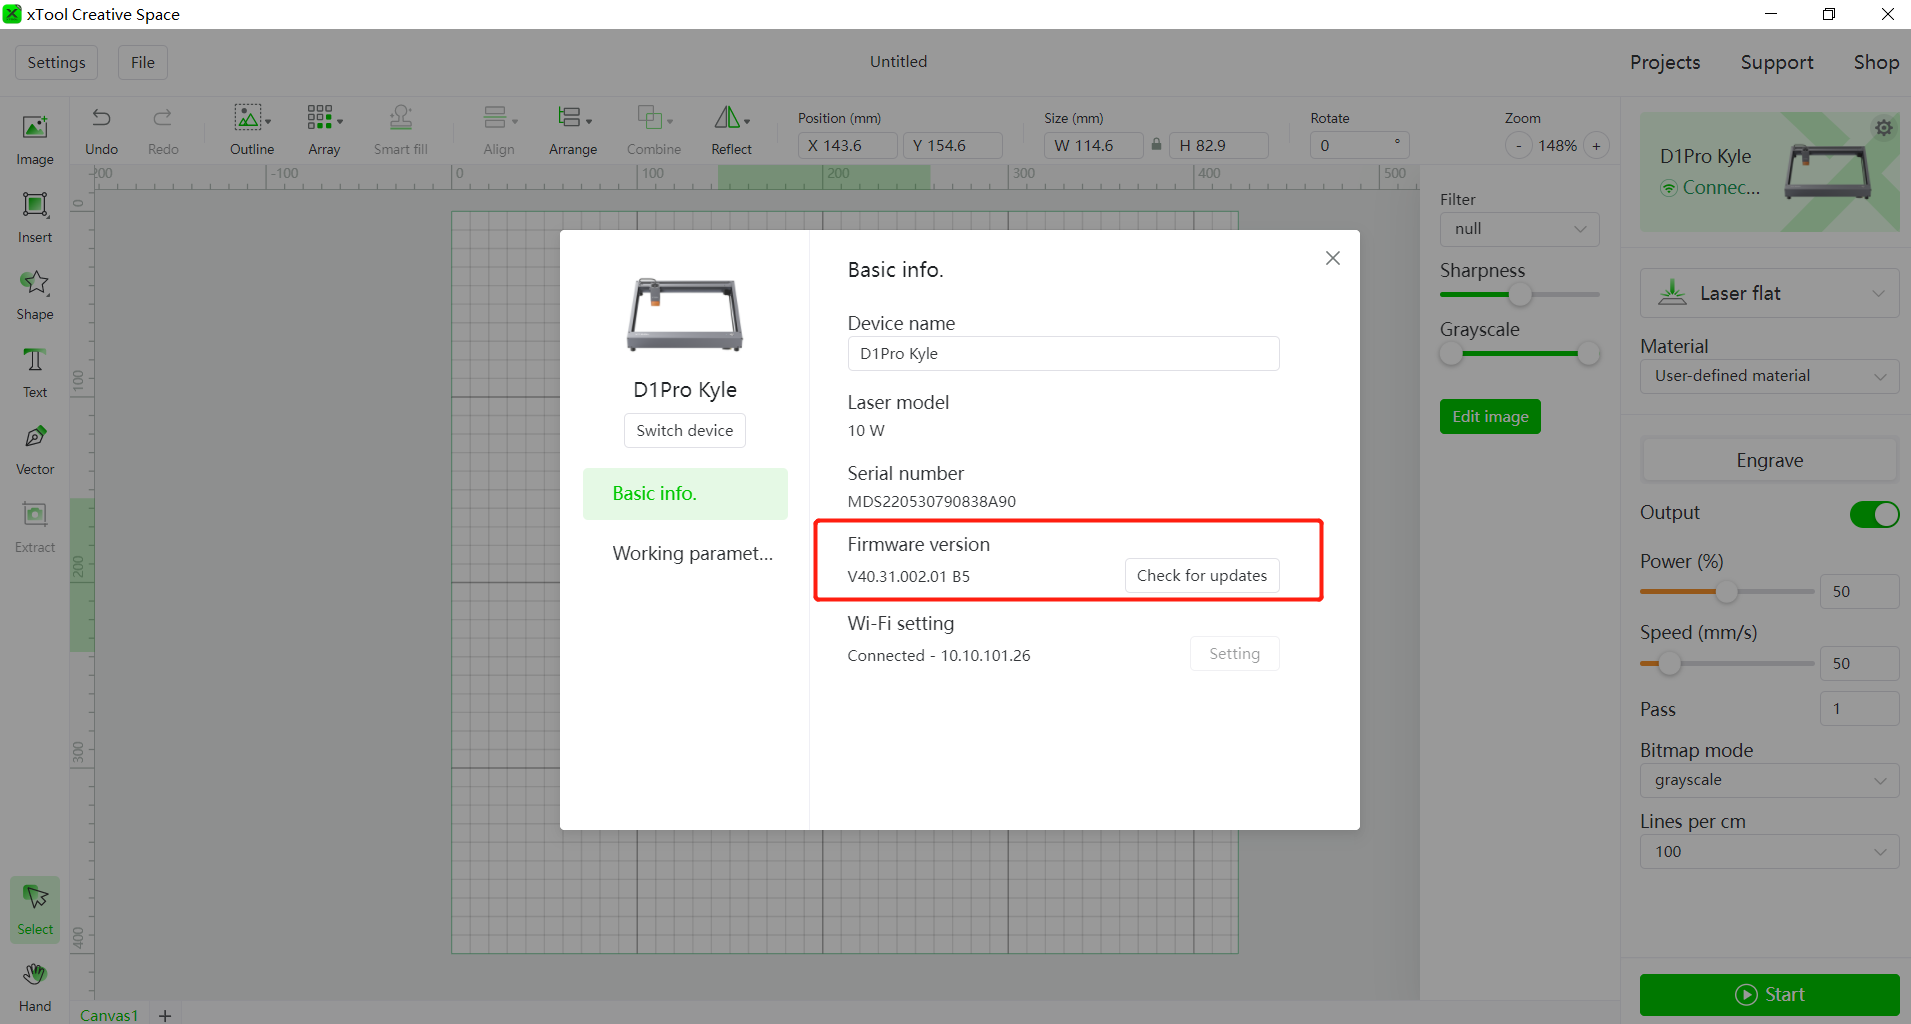Image resolution: width=1911 pixels, height=1024 pixels.
Task: Click the Size lock toggle
Action: coord(1158,145)
